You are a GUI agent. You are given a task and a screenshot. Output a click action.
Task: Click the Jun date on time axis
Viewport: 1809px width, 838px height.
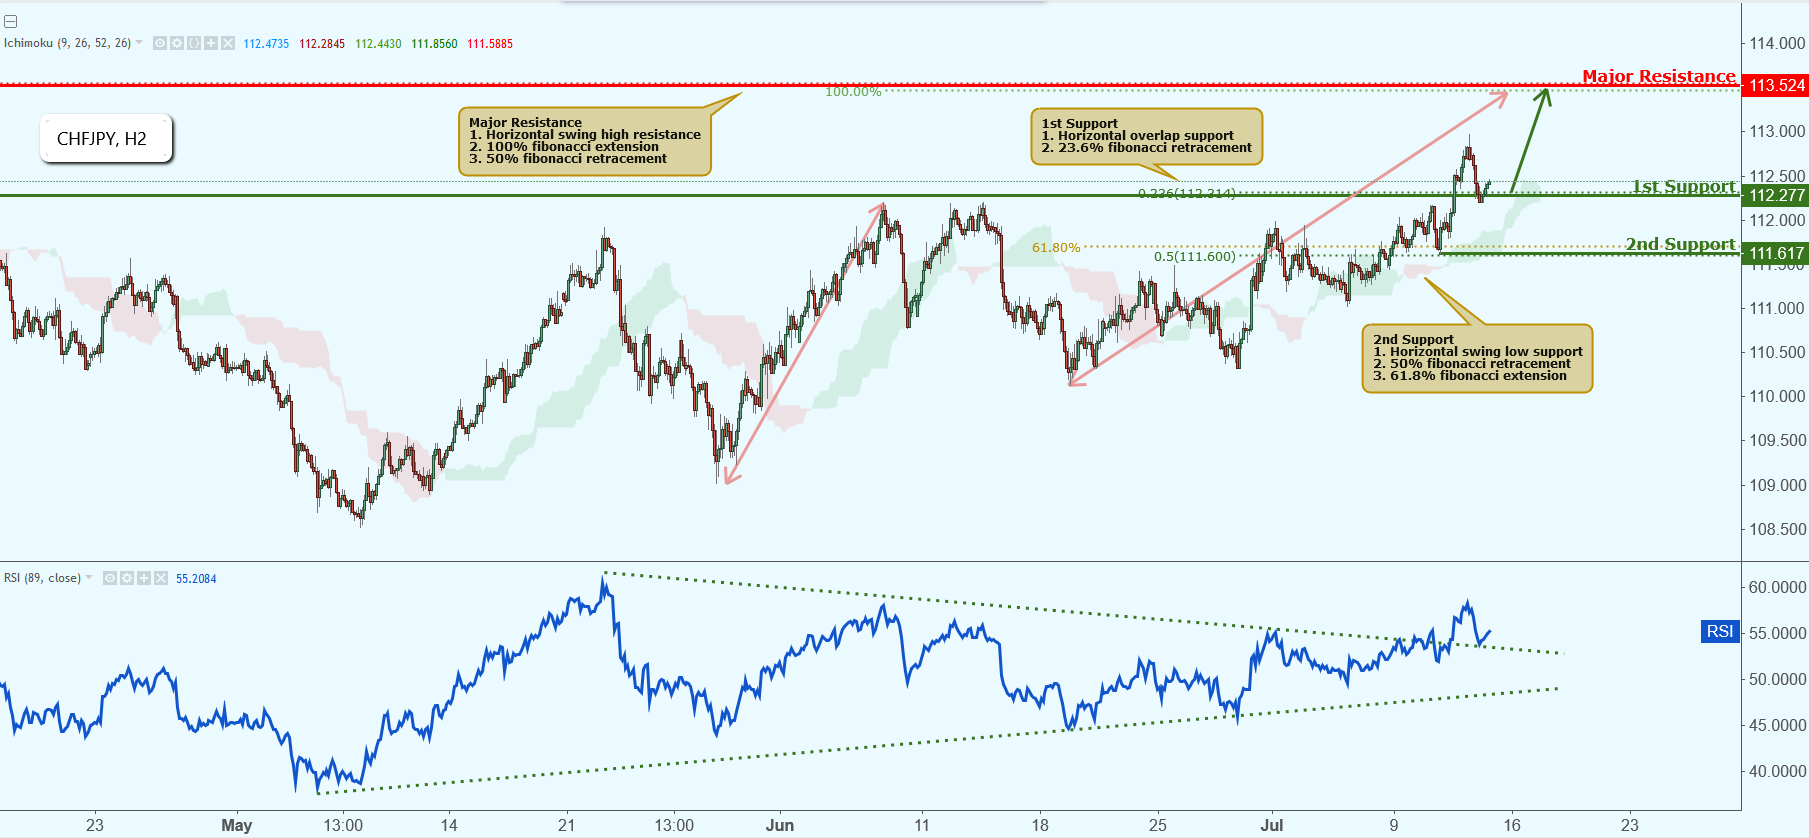click(780, 825)
